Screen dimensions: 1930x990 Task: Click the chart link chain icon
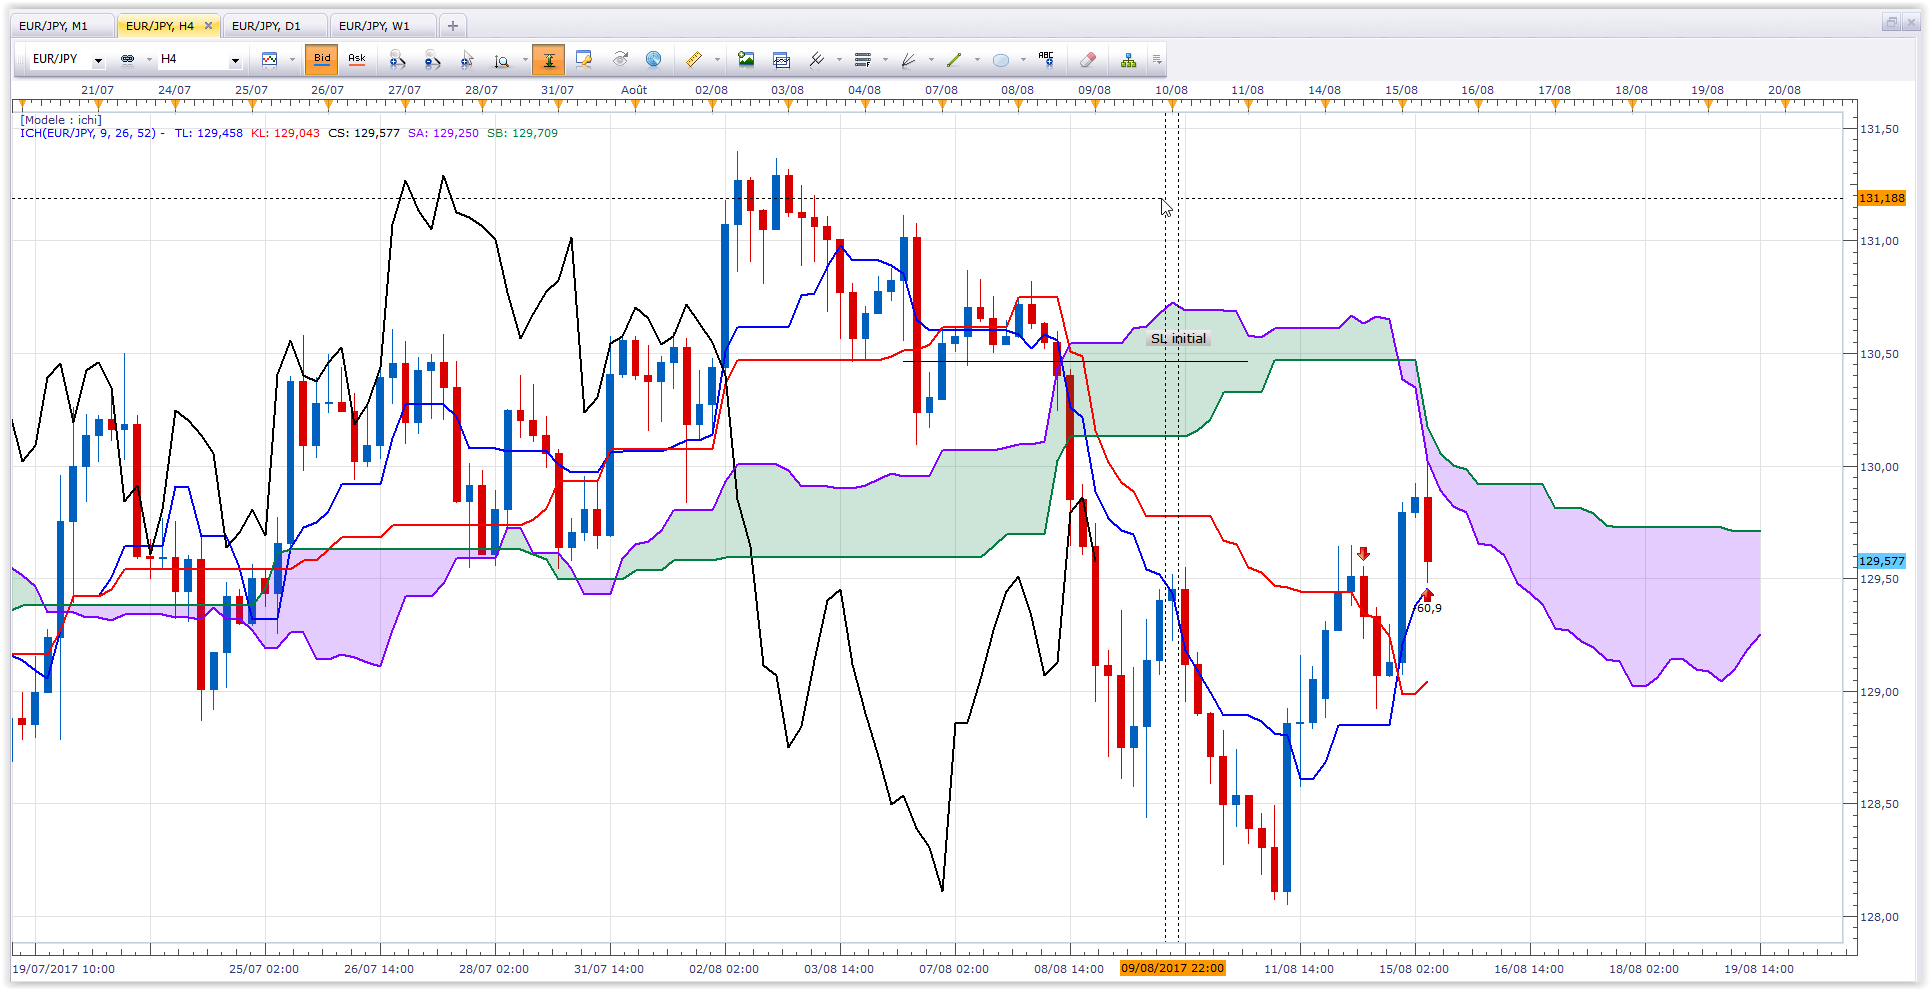pyautogui.click(x=127, y=60)
